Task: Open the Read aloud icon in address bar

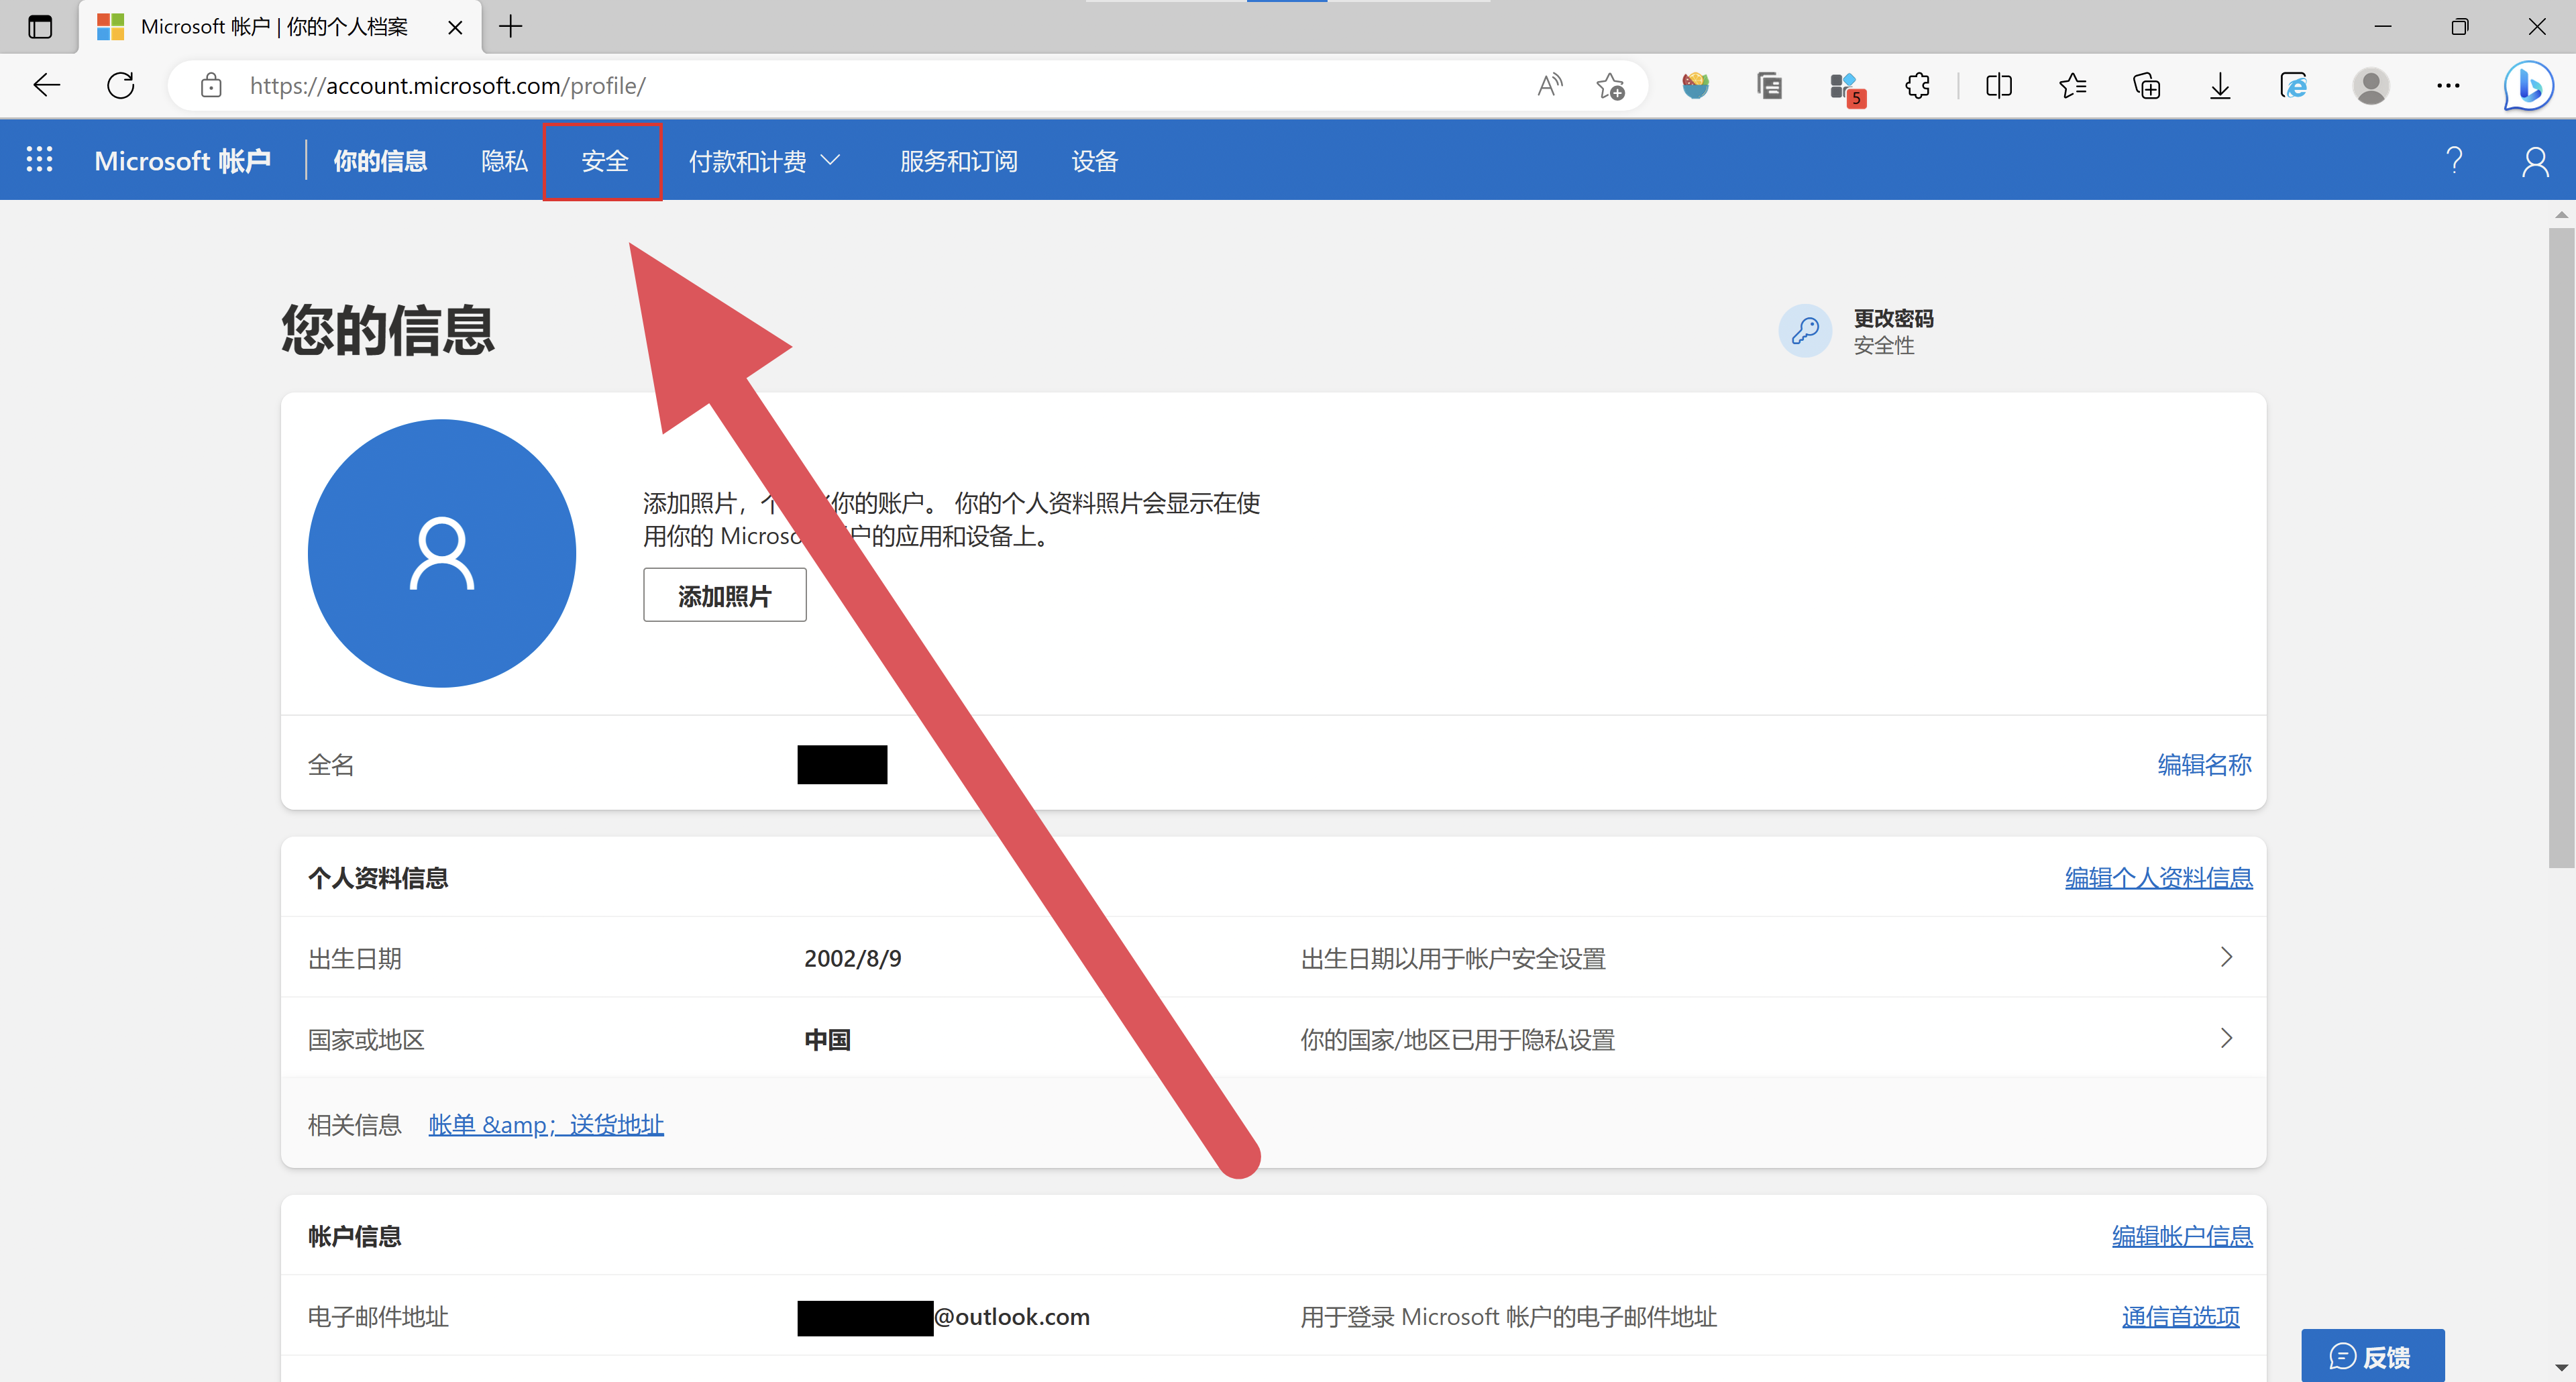Action: [1549, 86]
